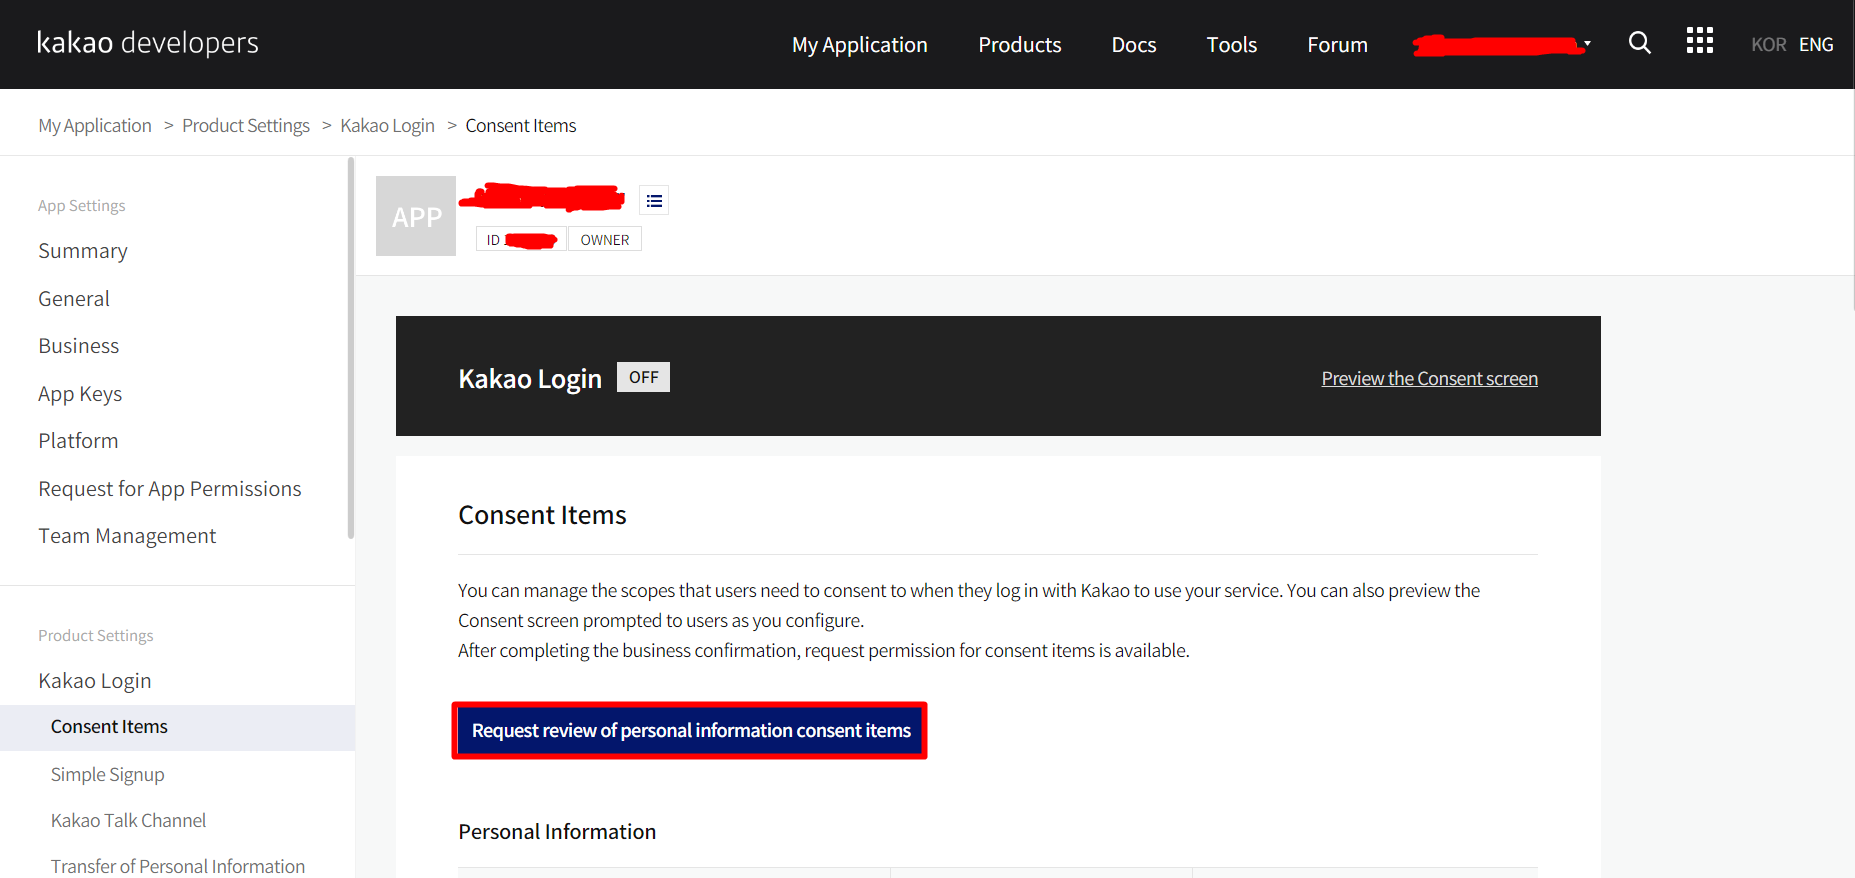Go to Product Settings breadcrumb
Screen dimensions: 1855x878
pos(246,126)
